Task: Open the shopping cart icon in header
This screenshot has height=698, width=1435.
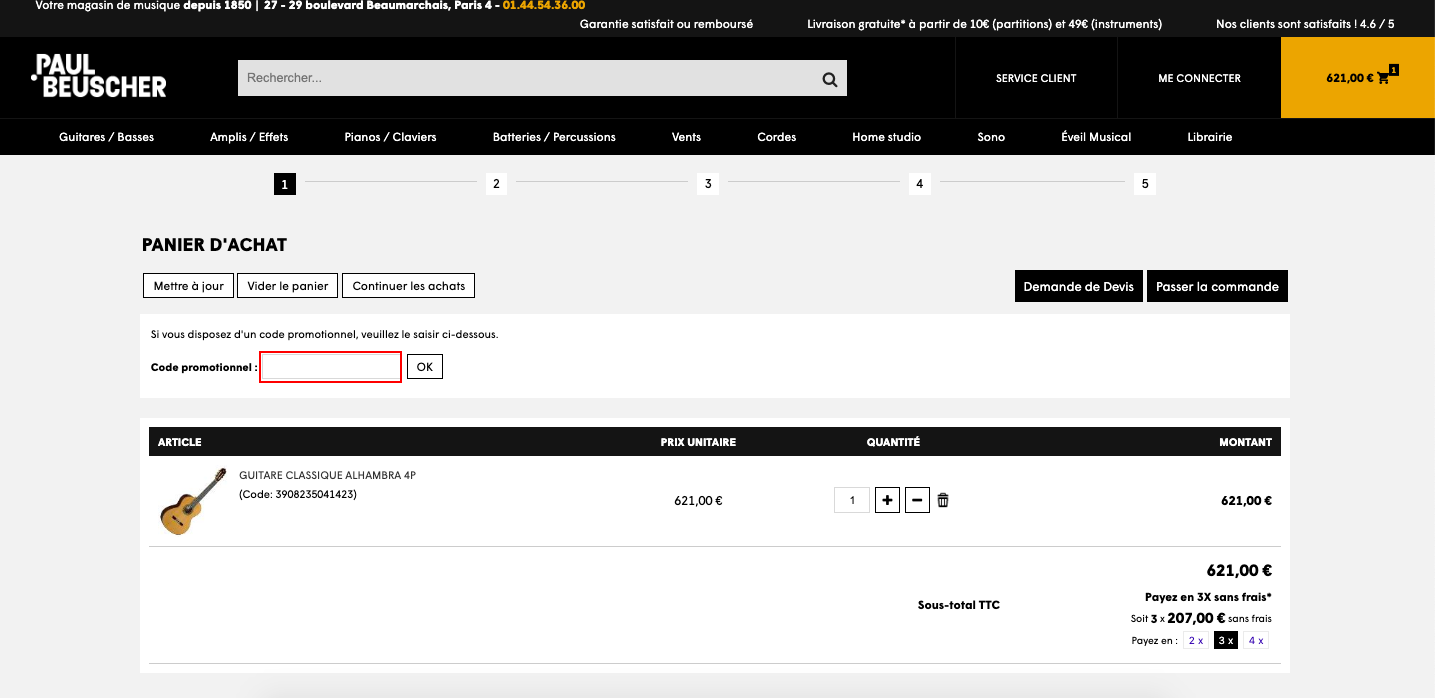Action: [x=1383, y=78]
